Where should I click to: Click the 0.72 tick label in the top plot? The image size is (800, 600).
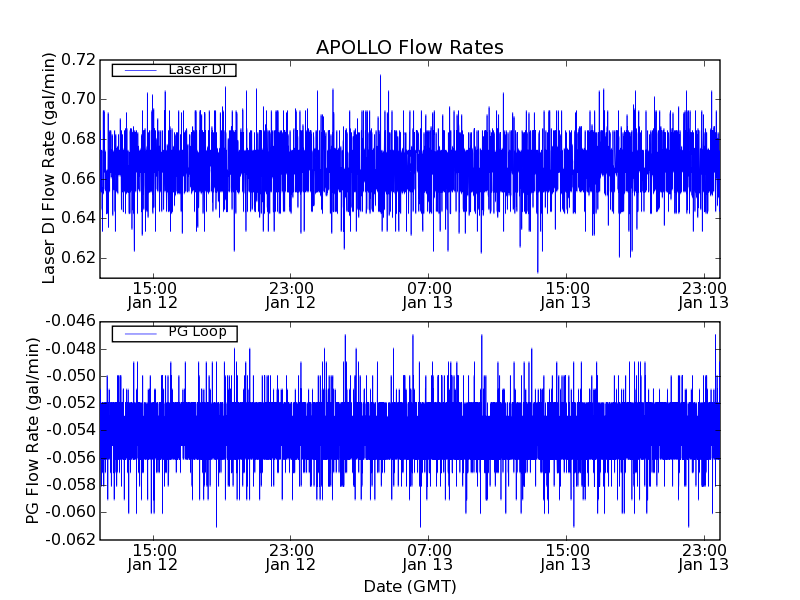click(x=79, y=60)
